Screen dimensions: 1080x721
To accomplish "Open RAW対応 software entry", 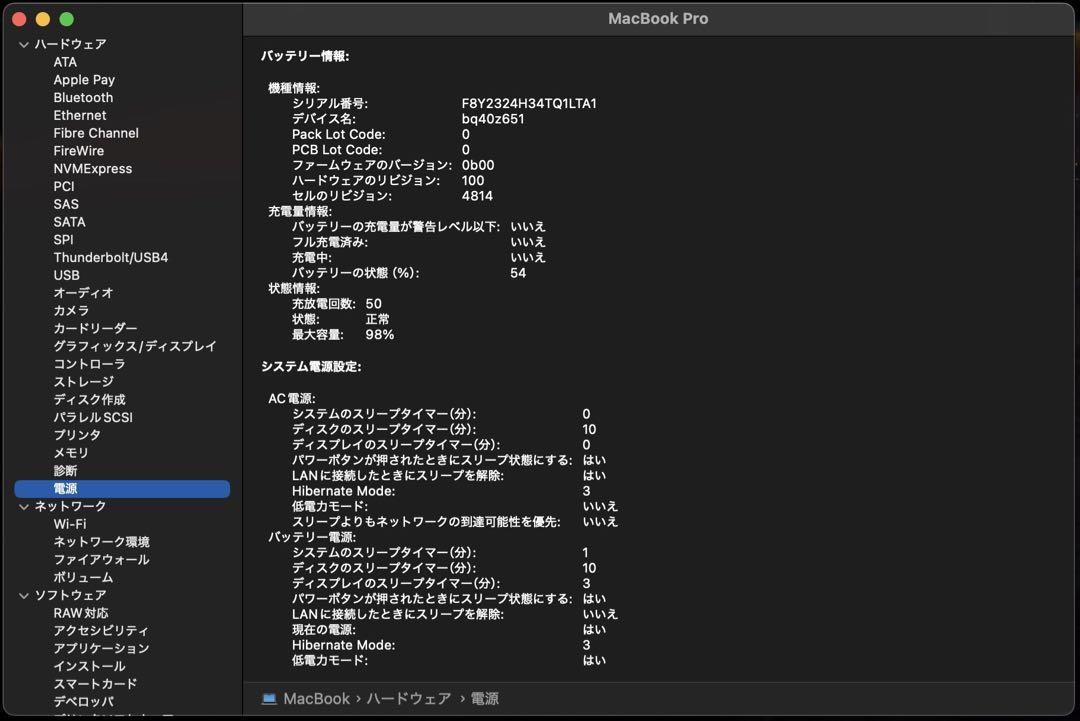I will point(81,613).
